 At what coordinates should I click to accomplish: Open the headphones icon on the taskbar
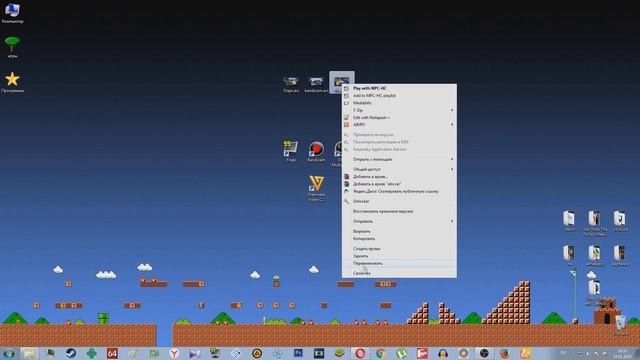443,353
